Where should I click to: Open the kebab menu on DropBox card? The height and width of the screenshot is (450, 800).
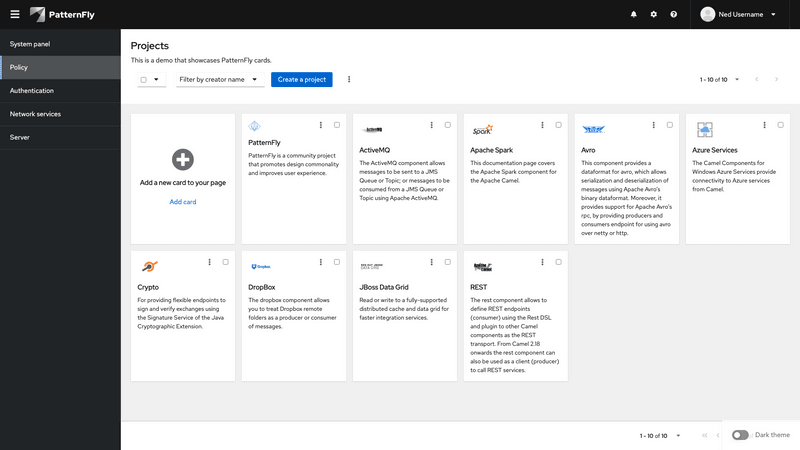click(x=320, y=262)
